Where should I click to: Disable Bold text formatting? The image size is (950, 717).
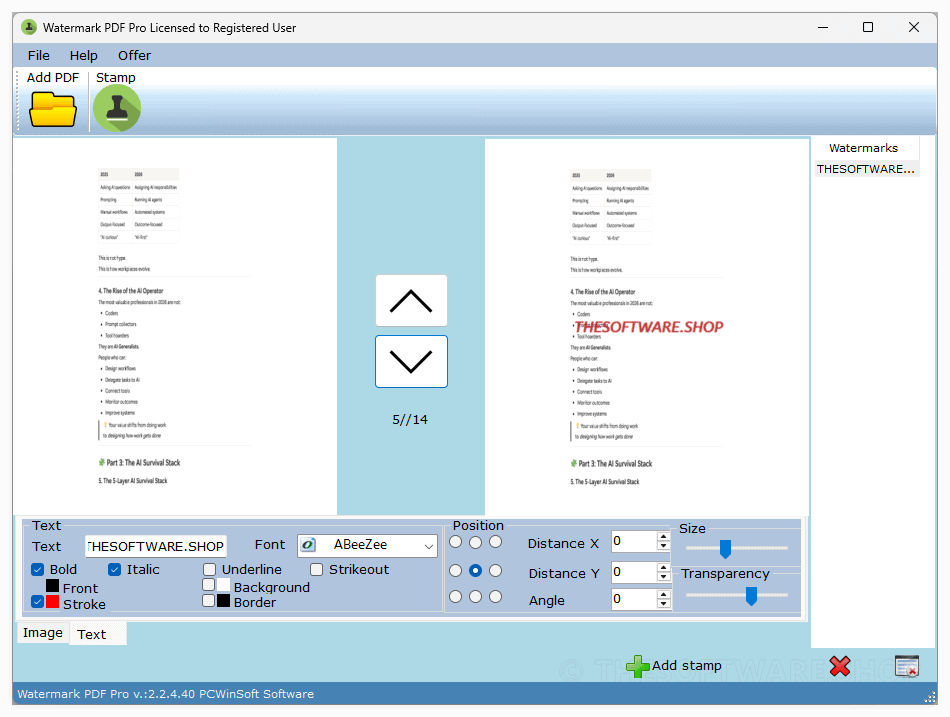pos(37,568)
